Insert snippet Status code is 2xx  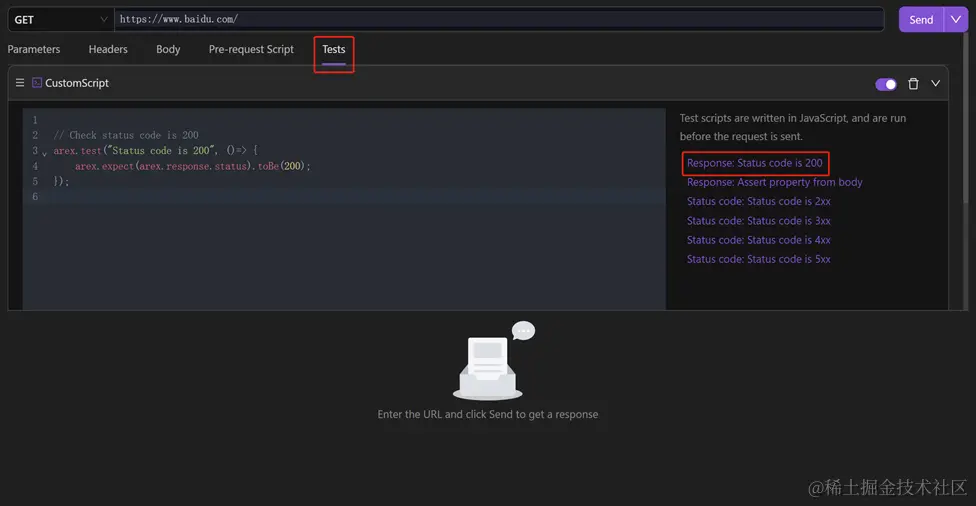[x=758, y=201]
